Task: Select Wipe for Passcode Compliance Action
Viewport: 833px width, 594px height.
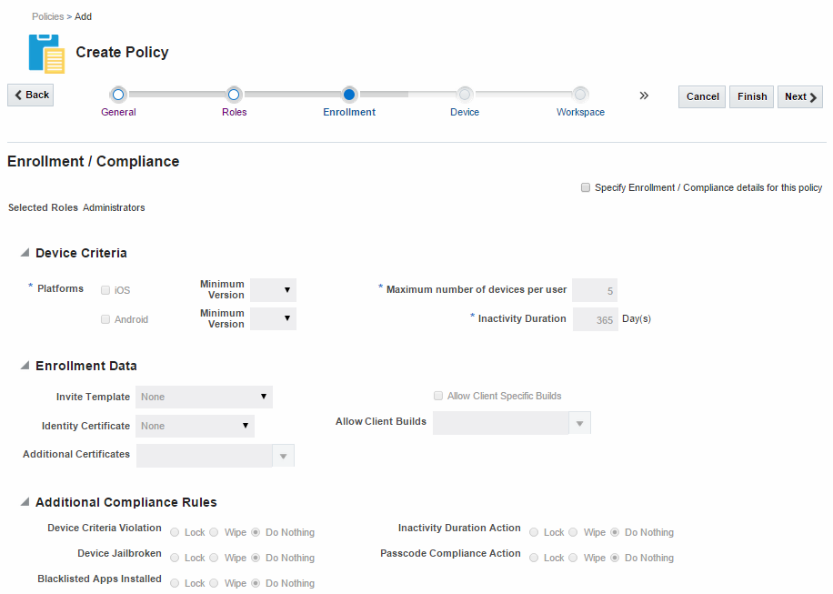Action: (573, 558)
